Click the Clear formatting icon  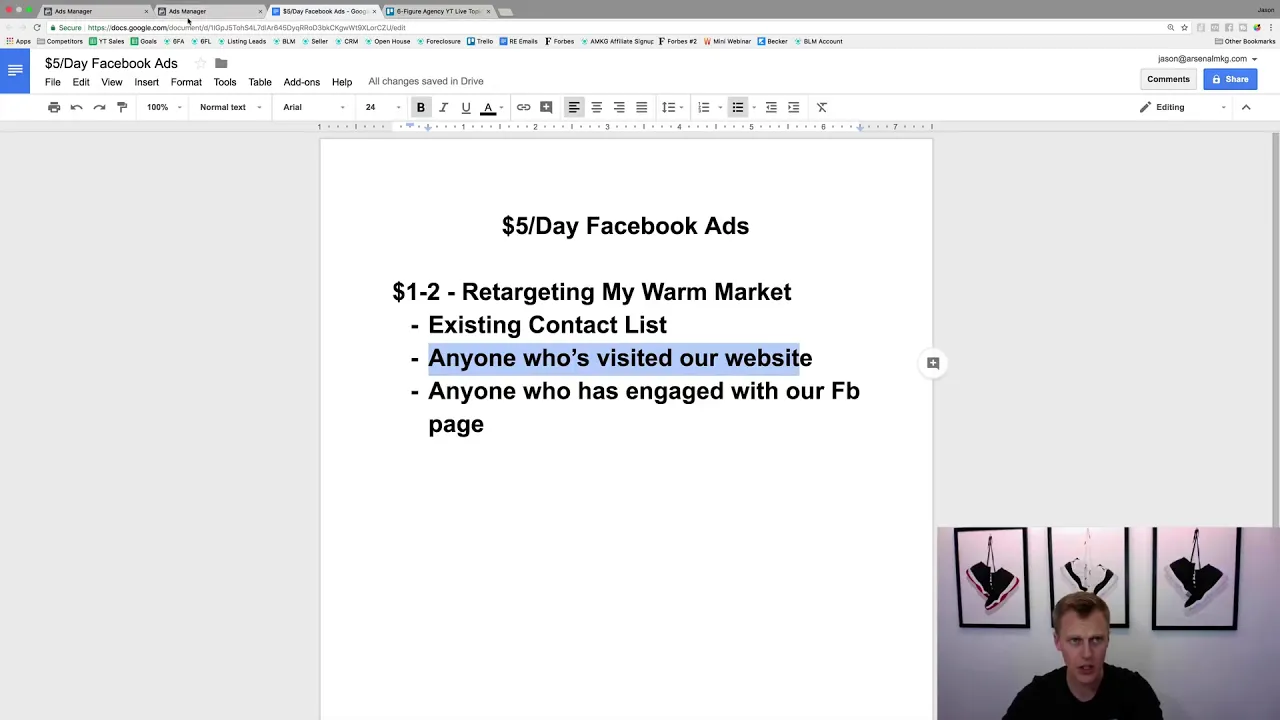[822, 107]
